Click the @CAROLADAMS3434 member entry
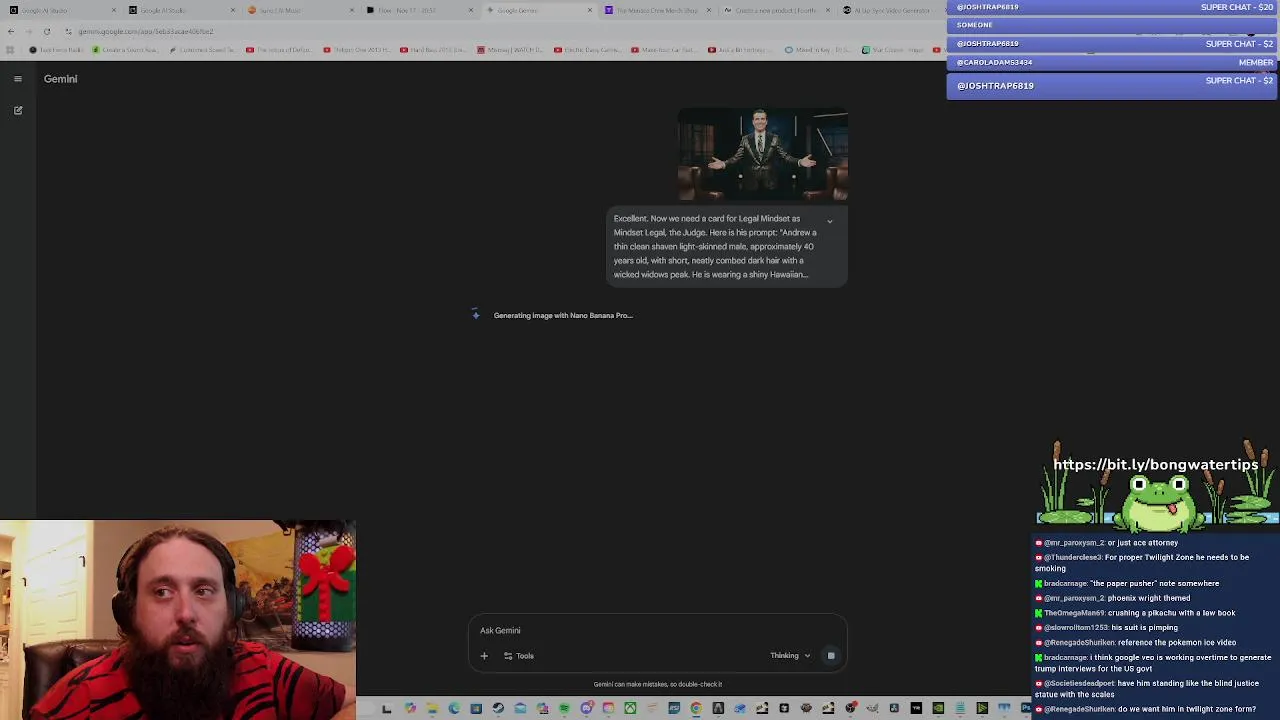The image size is (1280, 720). tap(1112, 62)
